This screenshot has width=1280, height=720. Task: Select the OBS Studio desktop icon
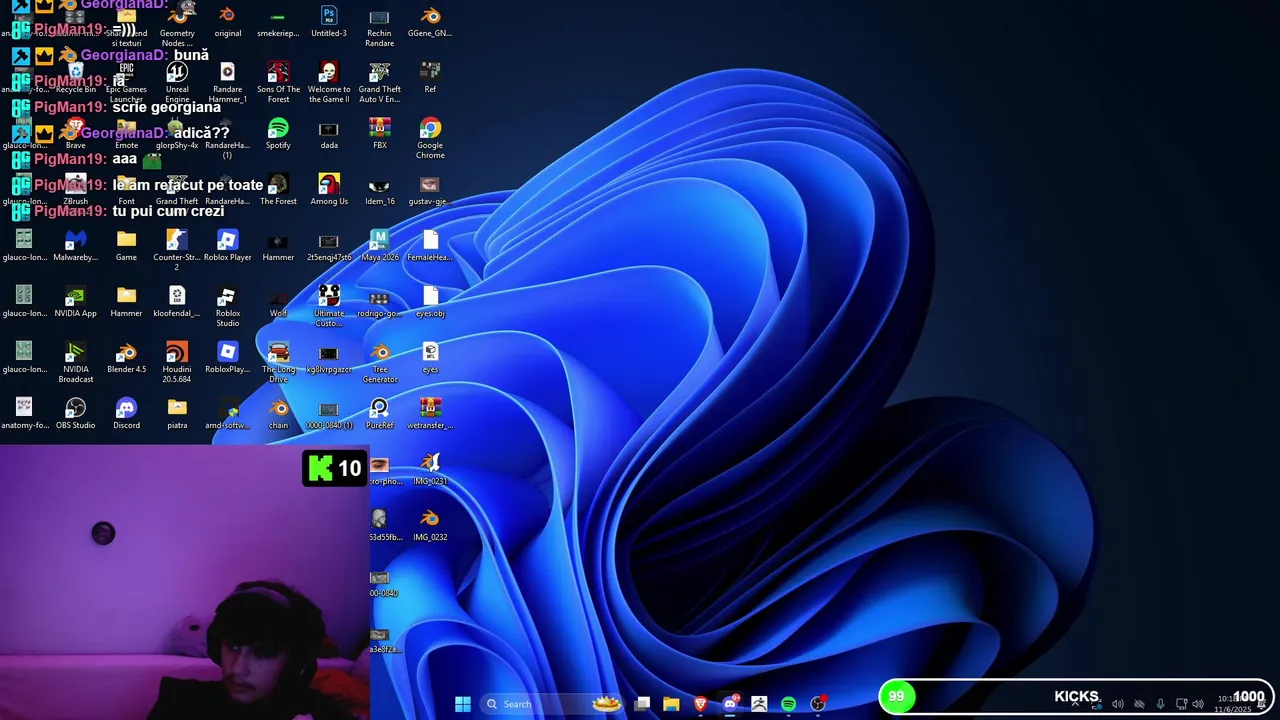pyautogui.click(x=75, y=414)
